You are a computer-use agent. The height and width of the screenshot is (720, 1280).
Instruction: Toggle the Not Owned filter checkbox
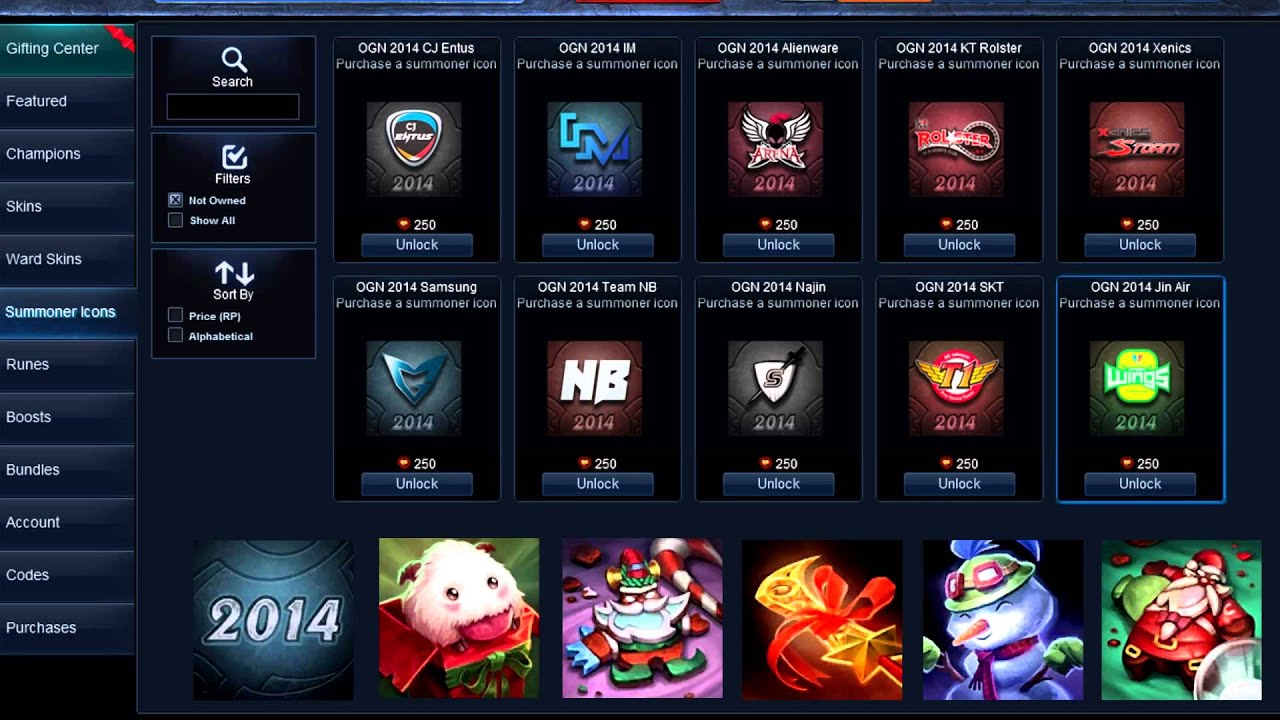coord(176,200)
